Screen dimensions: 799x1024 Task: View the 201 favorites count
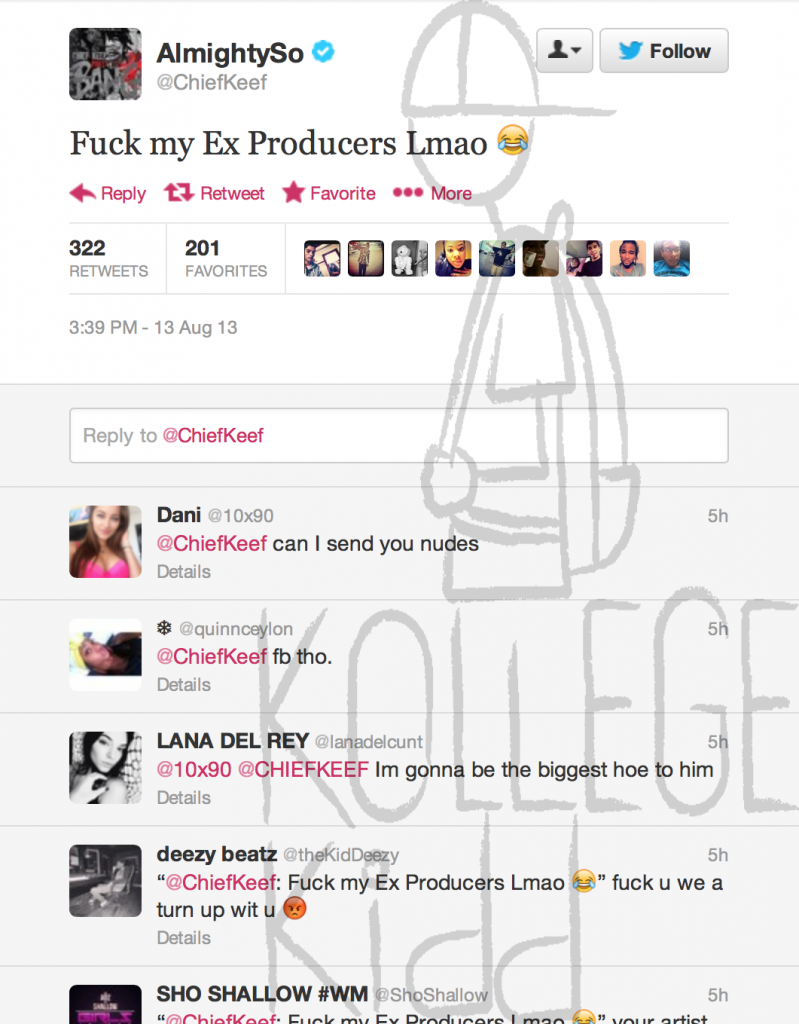tap(226, 258)
